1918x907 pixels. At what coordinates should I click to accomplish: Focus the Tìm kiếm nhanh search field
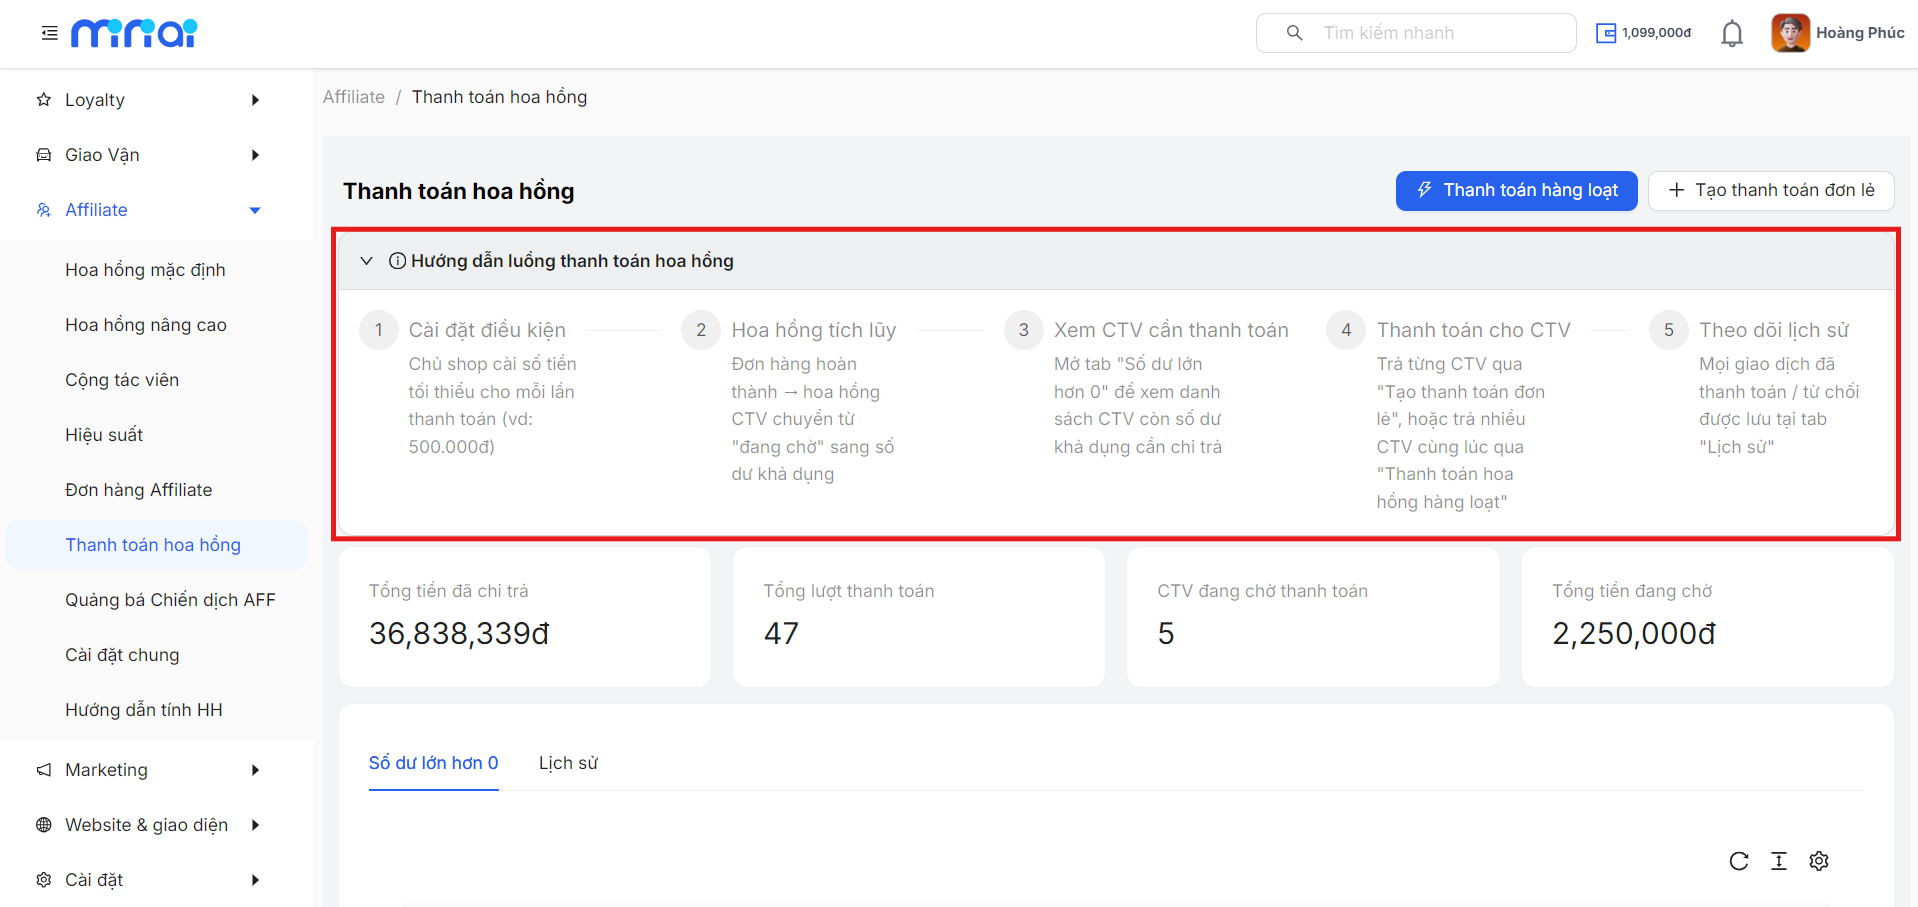(1416, 33)
